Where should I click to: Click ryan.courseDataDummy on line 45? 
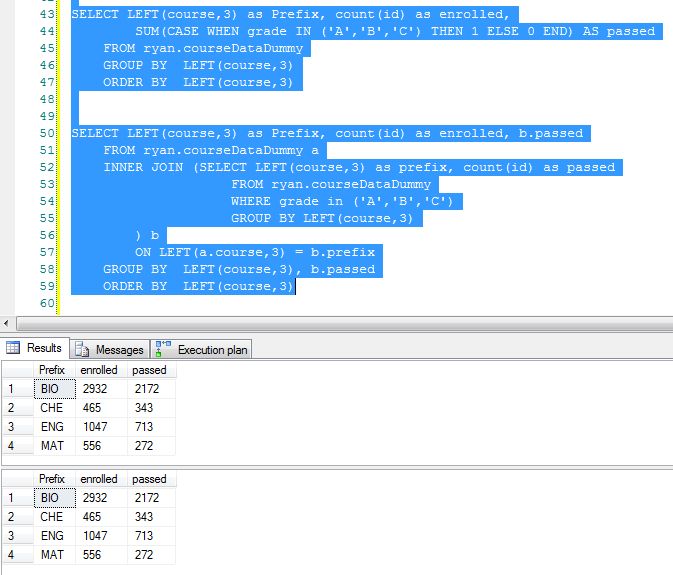point(223,48)
